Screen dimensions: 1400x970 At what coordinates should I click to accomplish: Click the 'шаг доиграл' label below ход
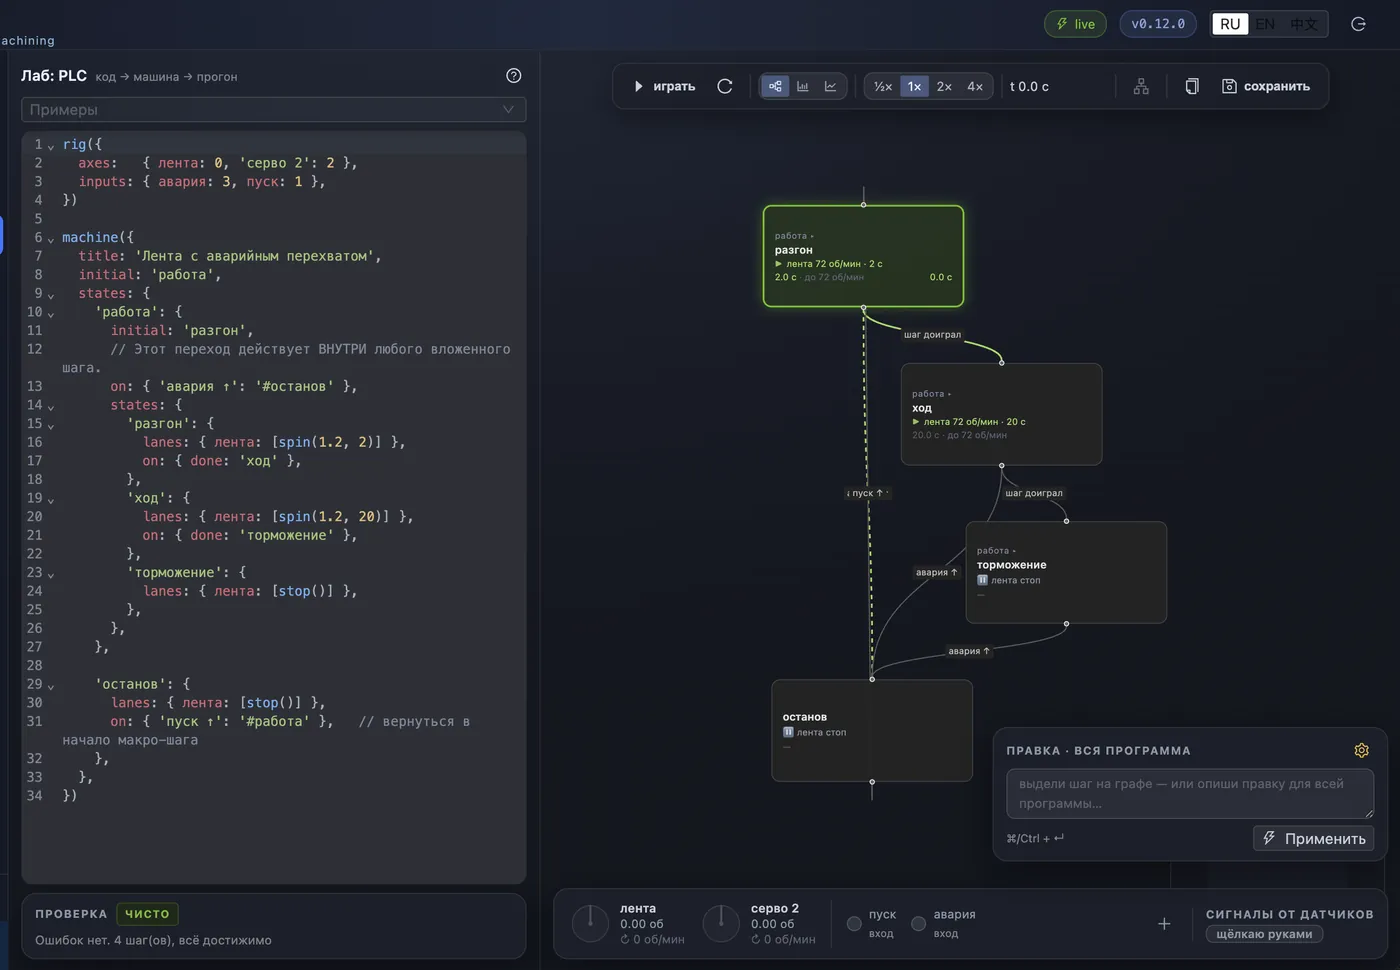click(1033, 493)
